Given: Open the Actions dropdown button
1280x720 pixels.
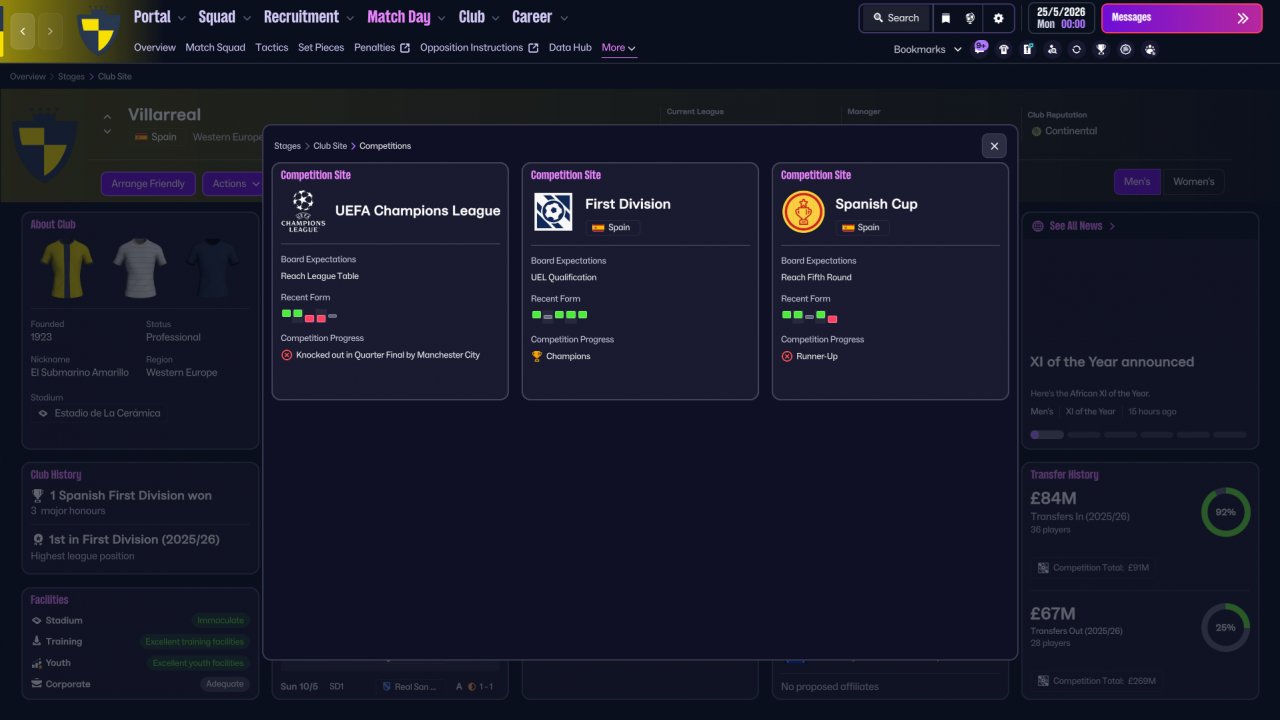Looking at the screenshot, I should coord(235,184).
